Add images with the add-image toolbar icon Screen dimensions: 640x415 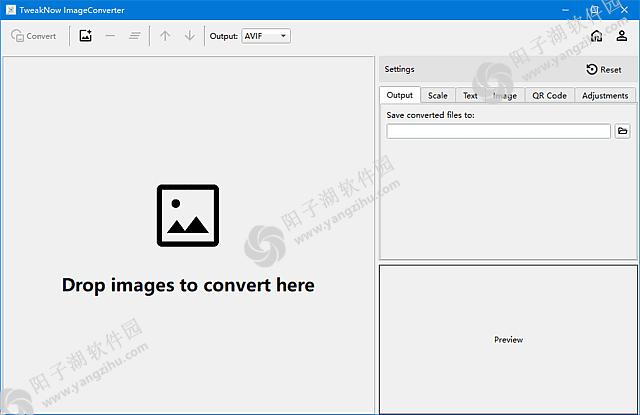(x=85, y=36)
